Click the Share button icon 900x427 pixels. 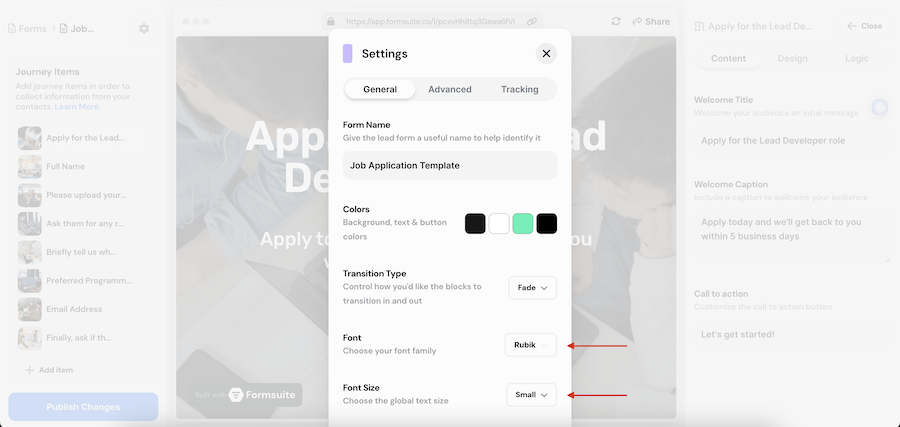[x=637, y=21]
